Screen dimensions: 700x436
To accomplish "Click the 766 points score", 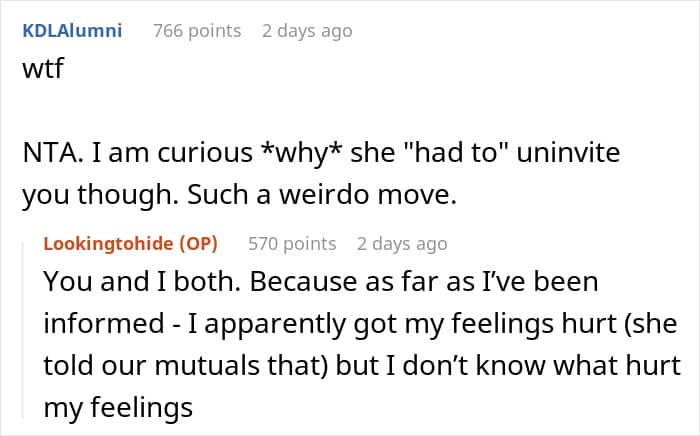I will pyautogui.click(x=197, y=31).
